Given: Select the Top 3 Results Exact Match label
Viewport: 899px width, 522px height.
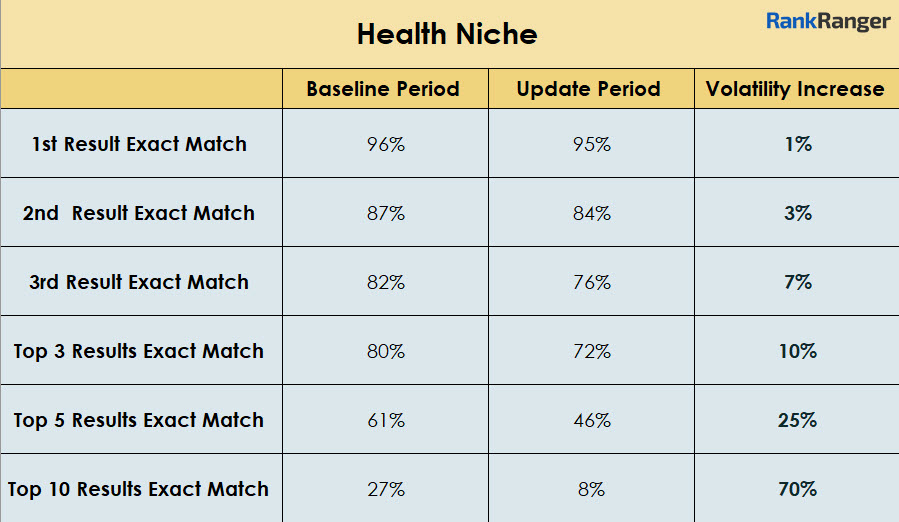Looking at the screenshot, I should 139,351.
